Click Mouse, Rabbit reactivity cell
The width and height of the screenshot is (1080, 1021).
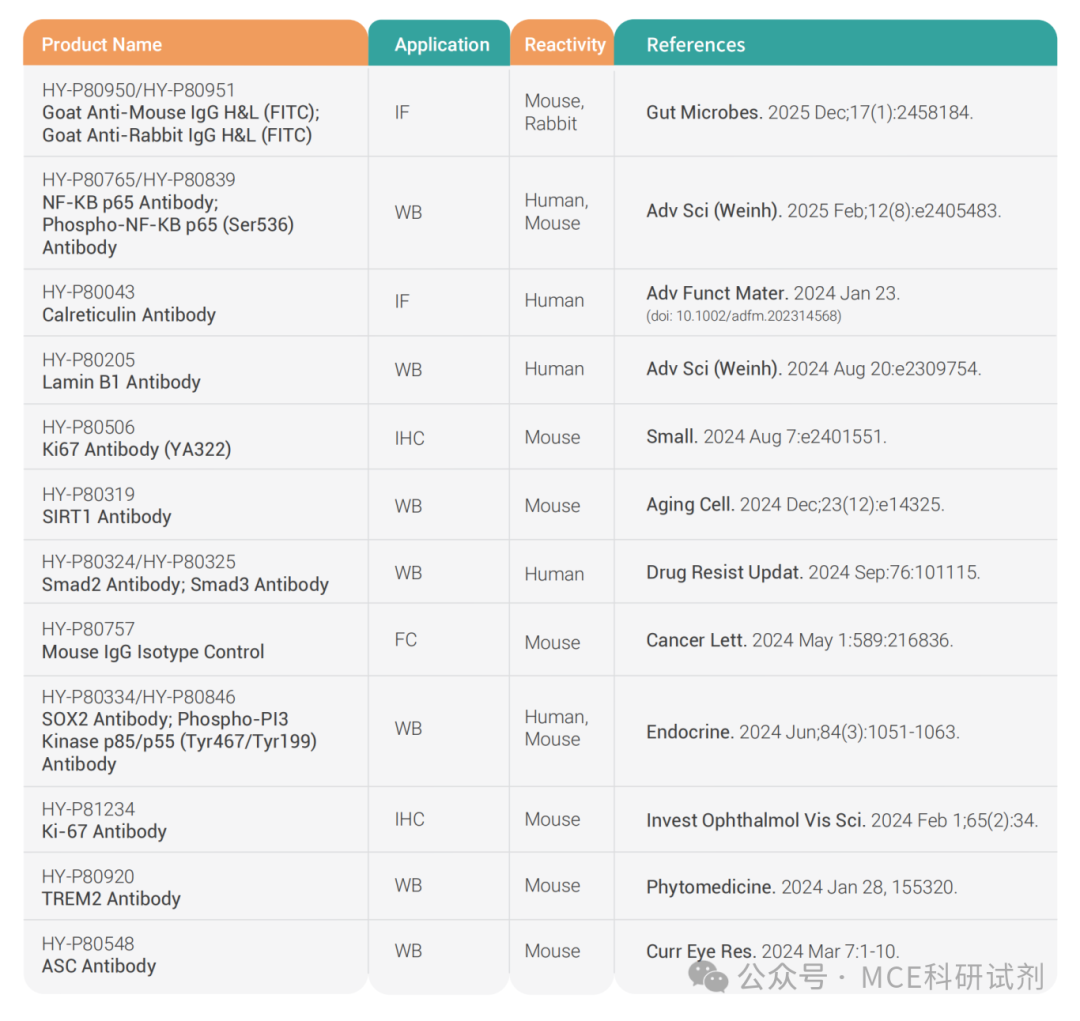(x=554, y=112)
